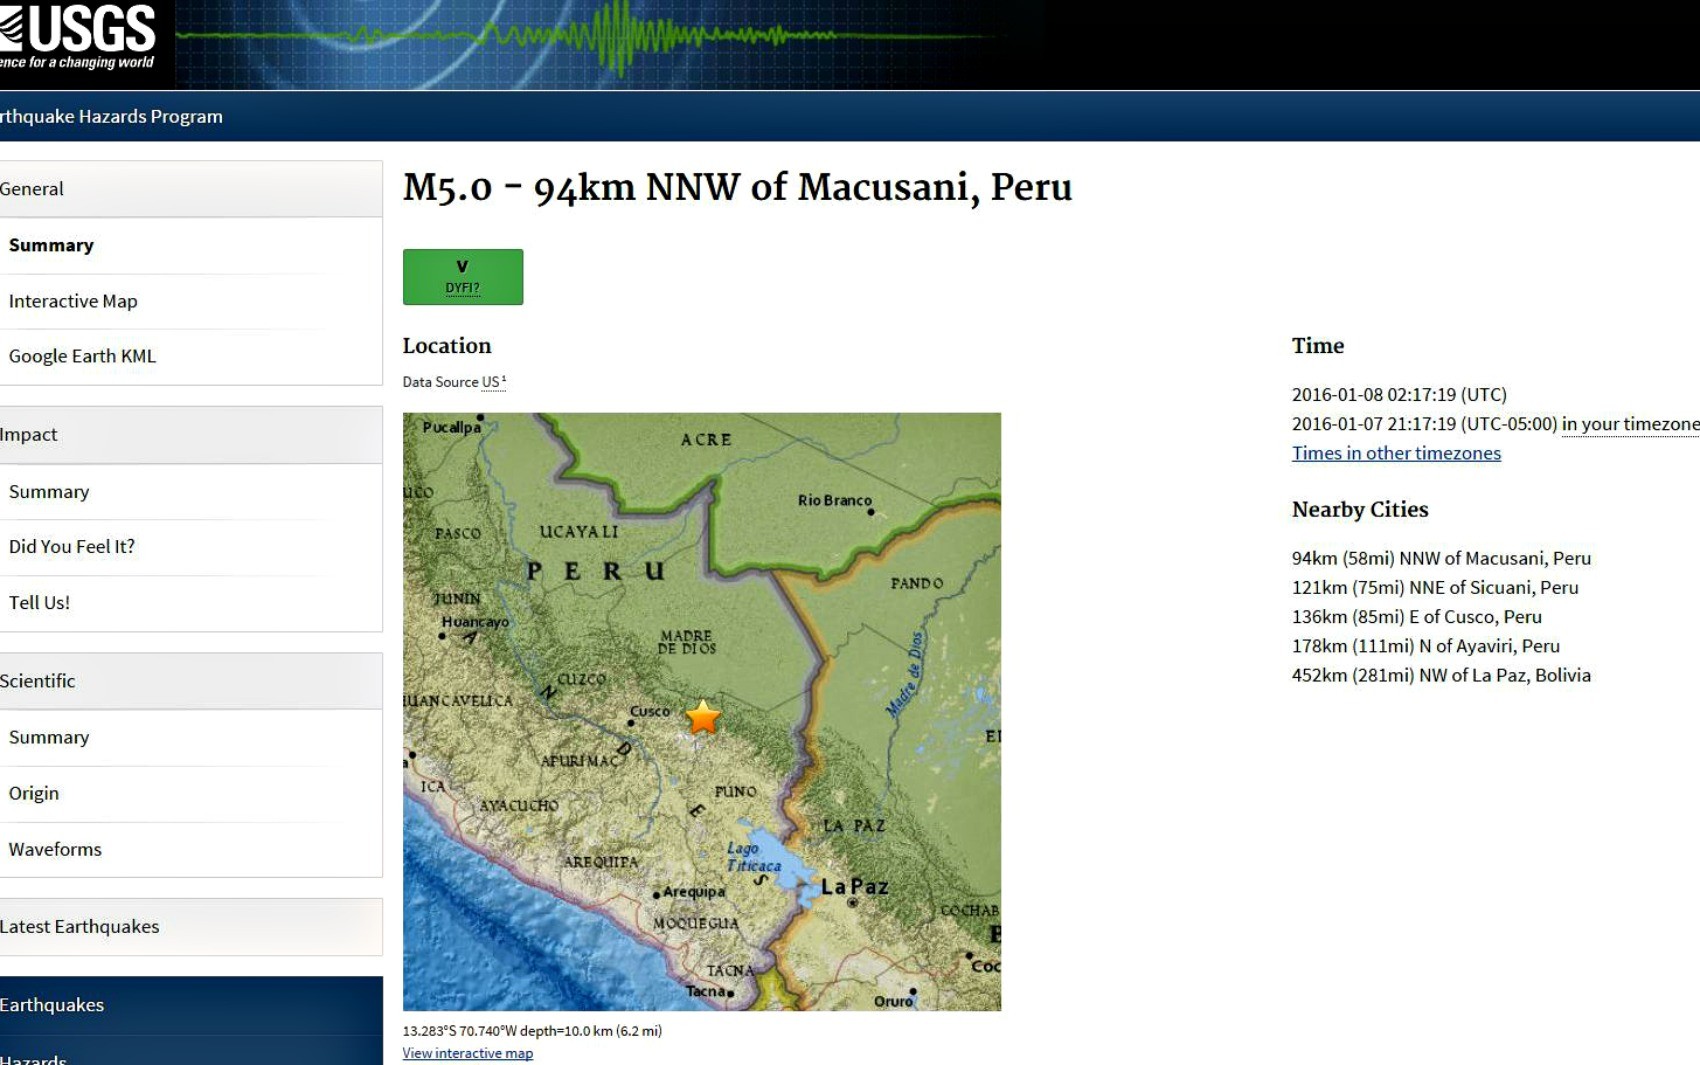
Task: Open the Impact Summary page
Action: [x=49, y=492]
